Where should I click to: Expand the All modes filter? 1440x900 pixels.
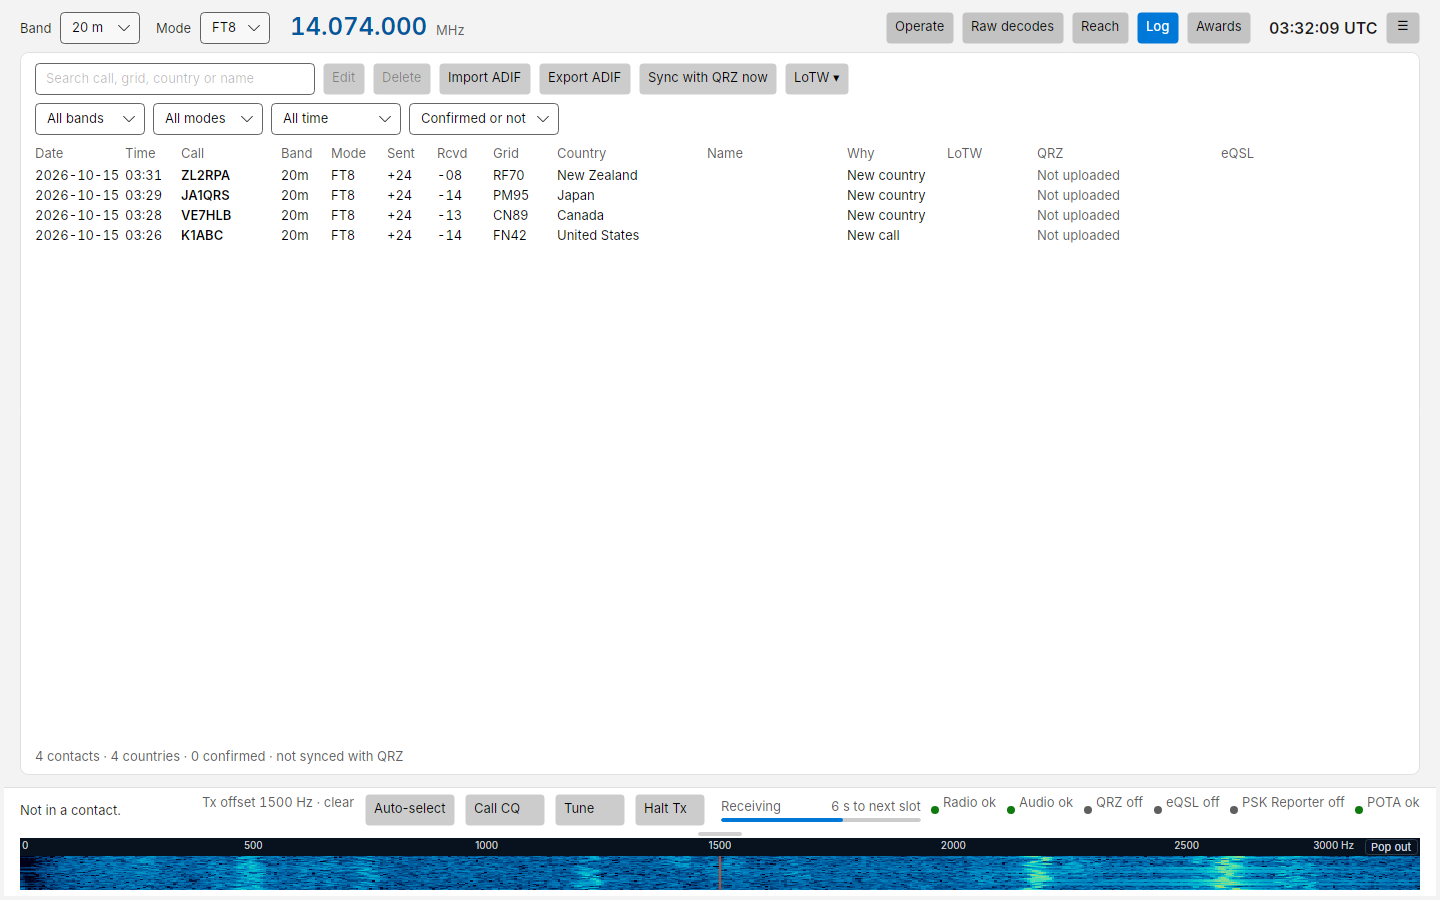[x=208, y=119]
